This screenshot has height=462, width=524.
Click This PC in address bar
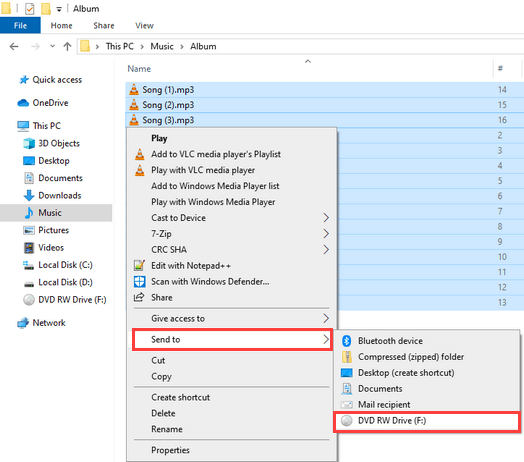click(x=119, y=46)
